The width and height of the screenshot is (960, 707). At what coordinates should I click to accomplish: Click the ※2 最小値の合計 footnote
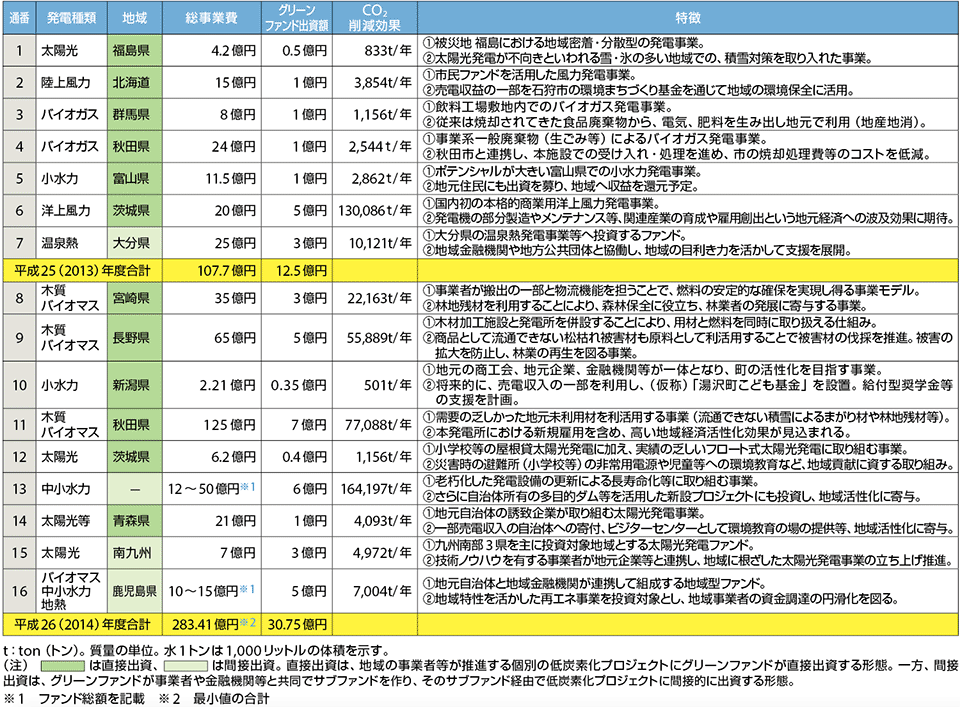click(x=214, y=698)
